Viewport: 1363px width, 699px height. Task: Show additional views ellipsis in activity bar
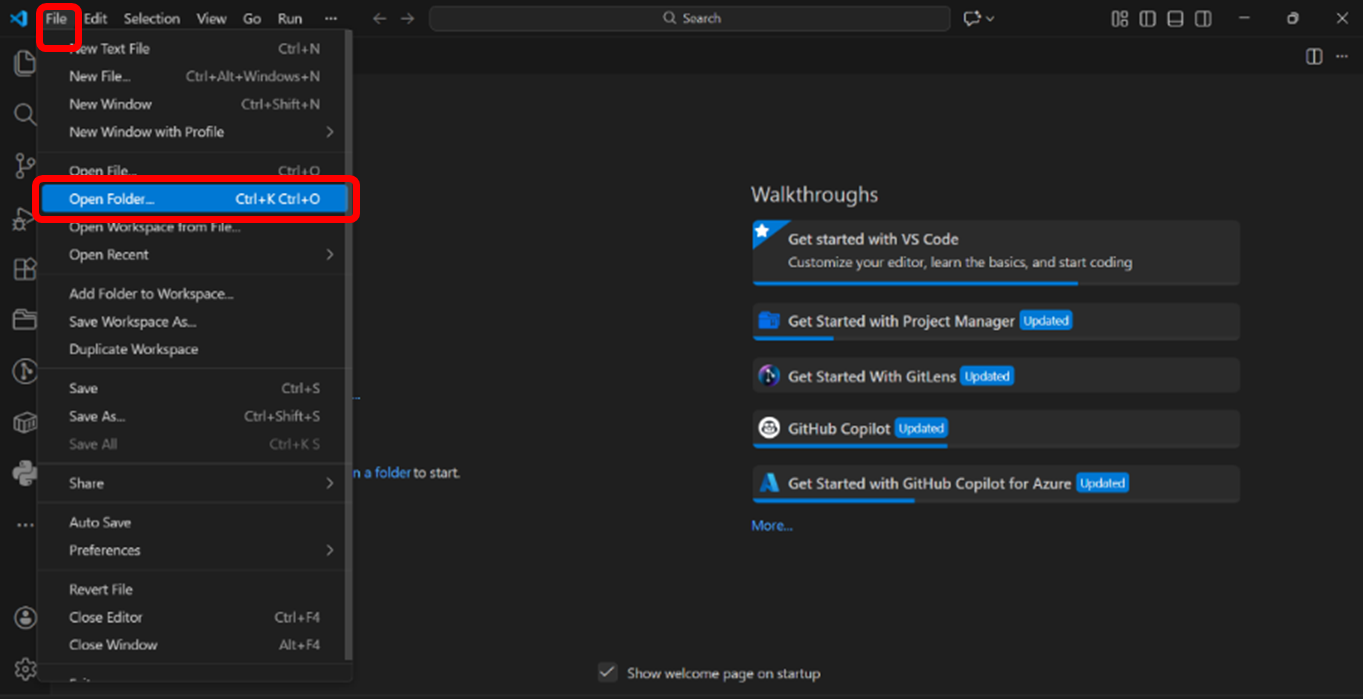click(24, 524)
